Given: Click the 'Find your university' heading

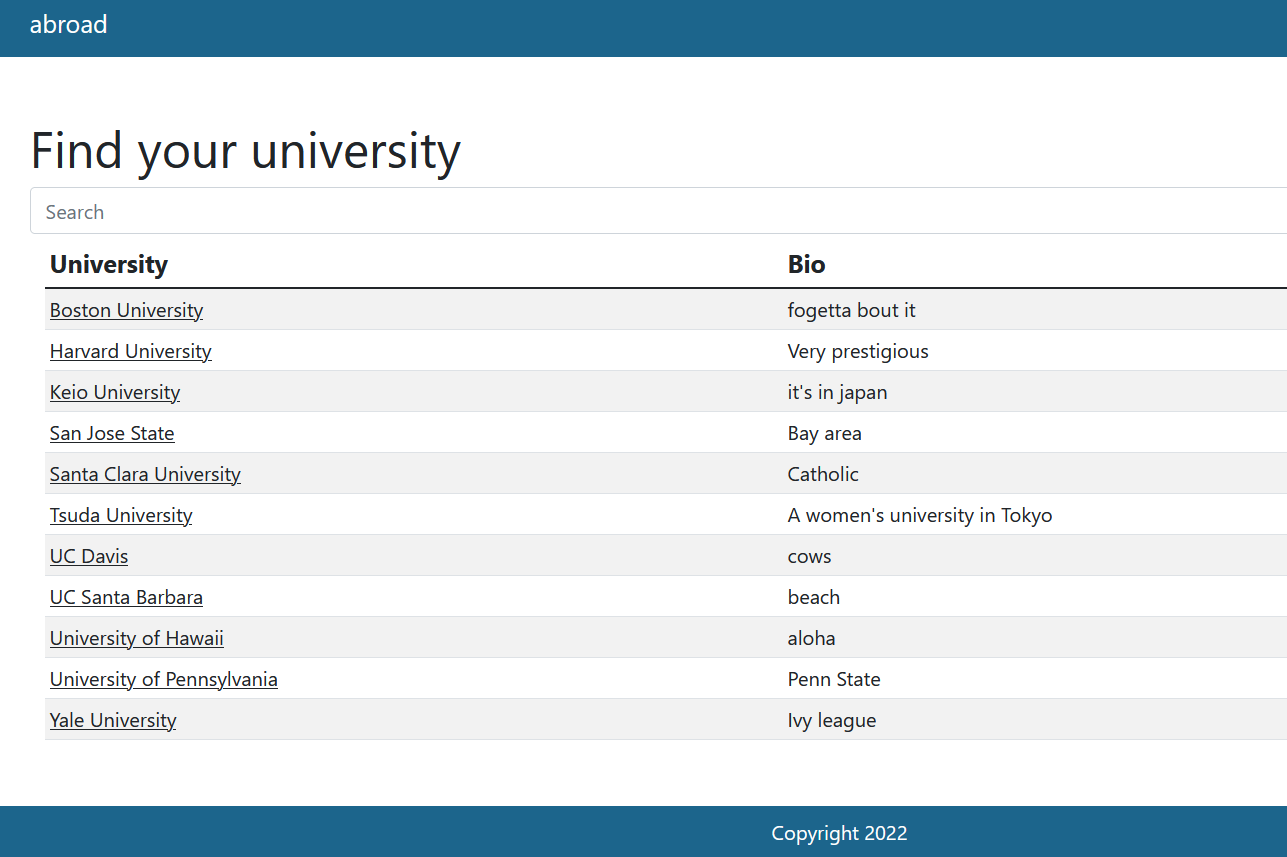Looking at the screenshot, I should tap(246, 151).
